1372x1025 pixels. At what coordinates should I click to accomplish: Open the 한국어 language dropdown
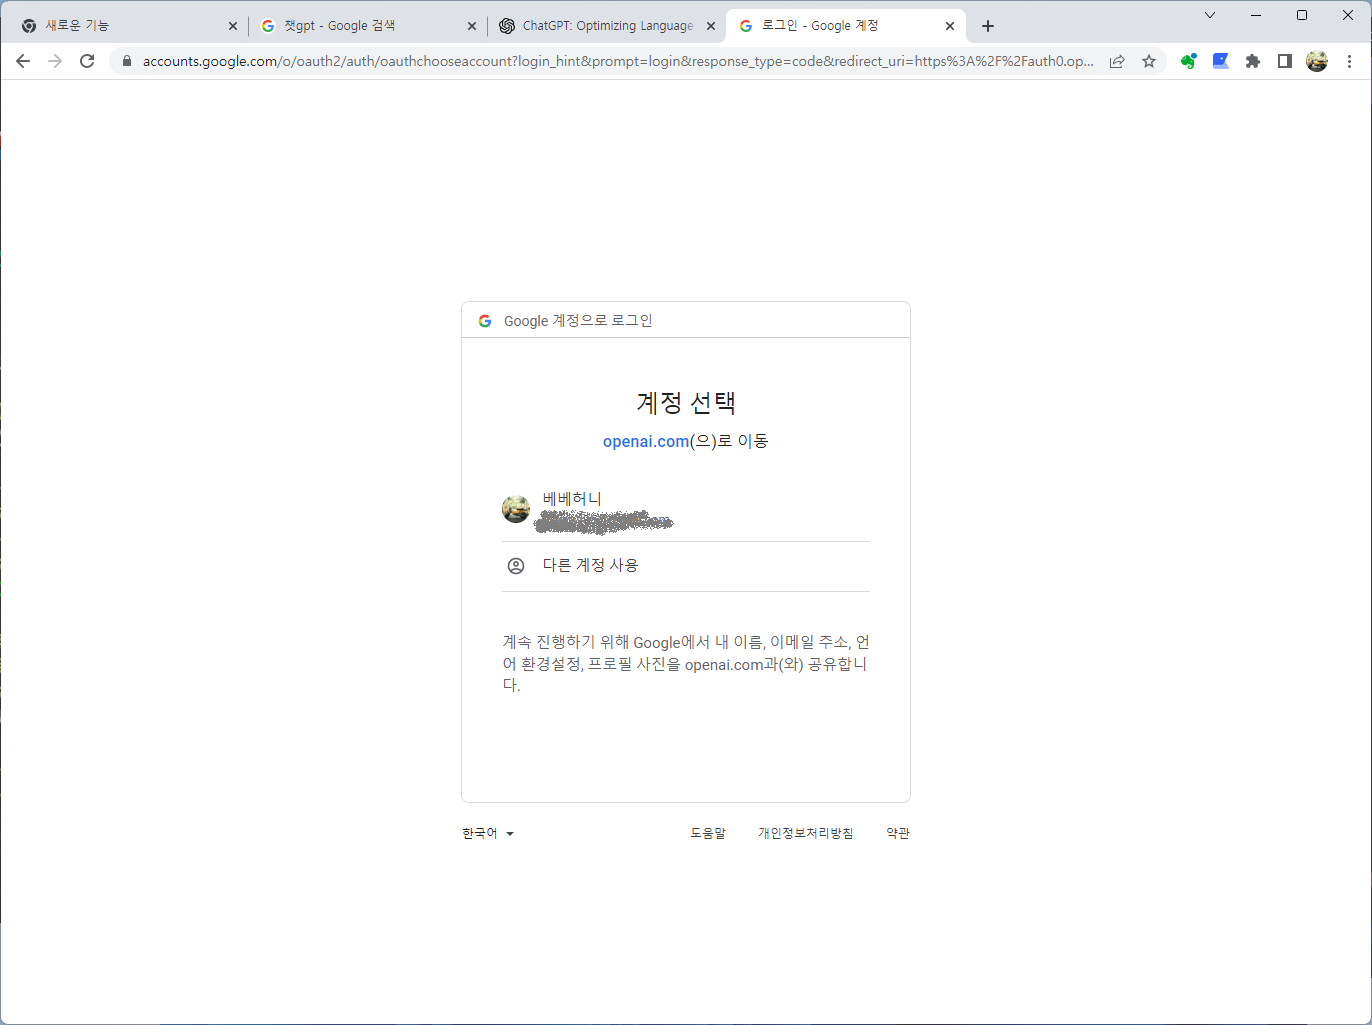[x=488, y=833]
